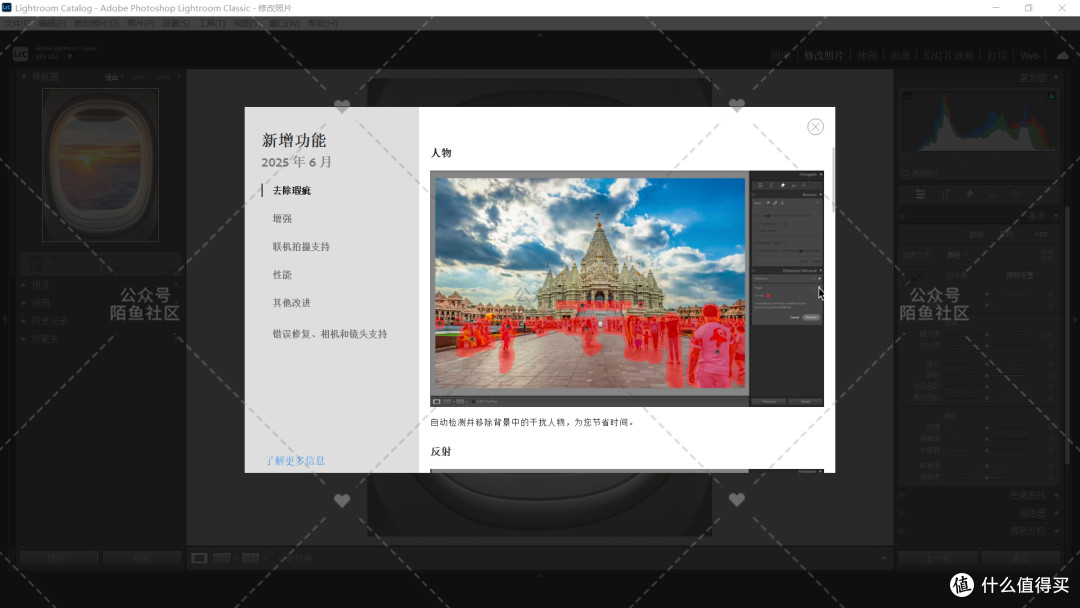Screen dimensions: 1080x608
Task: Select 增强 in the dialog sidebar
Action: tap(282, 218)
